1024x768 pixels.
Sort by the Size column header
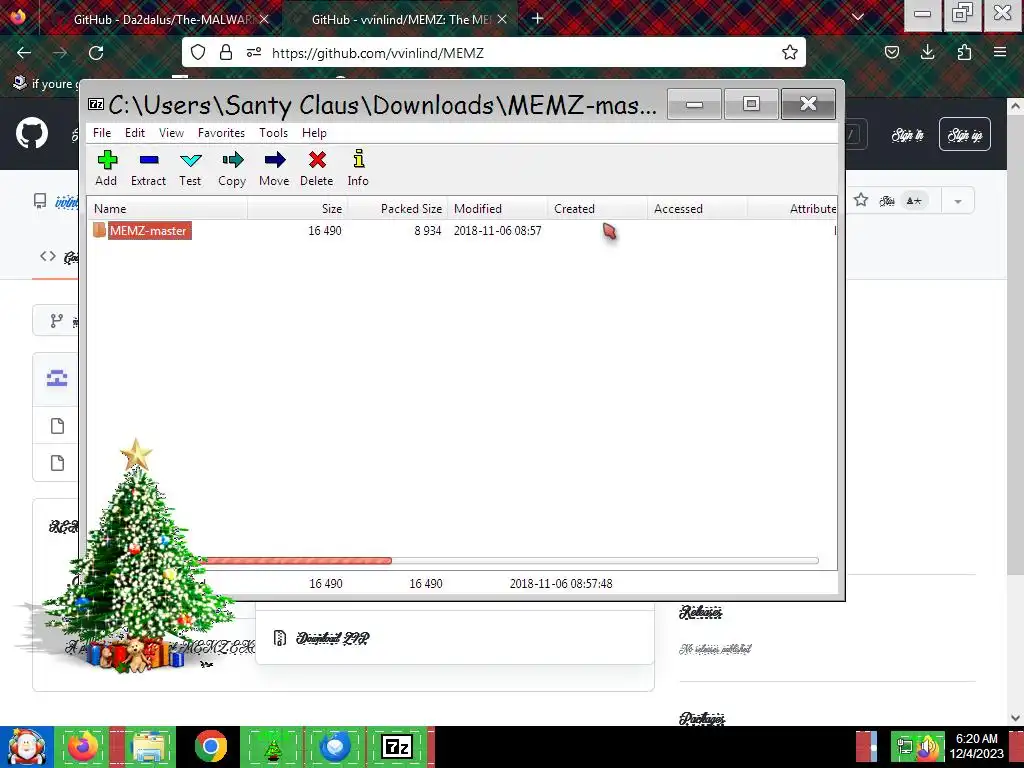pos(298,209)
